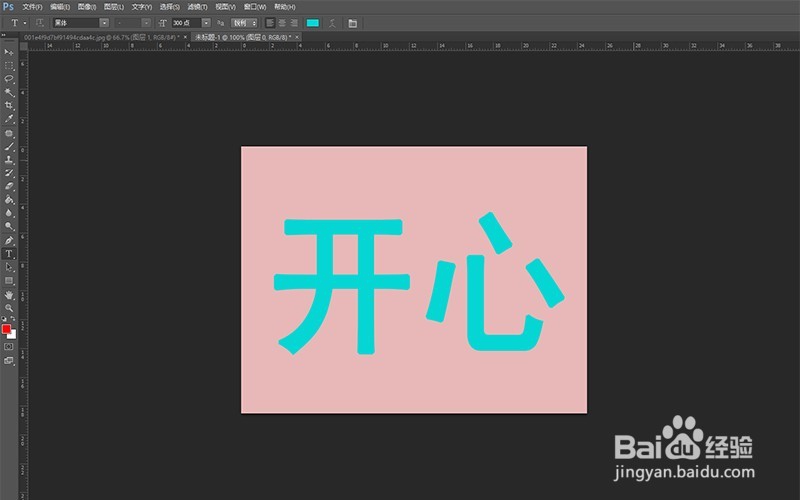Select the Blur tool
800x500 pixels.
point(9,213)
